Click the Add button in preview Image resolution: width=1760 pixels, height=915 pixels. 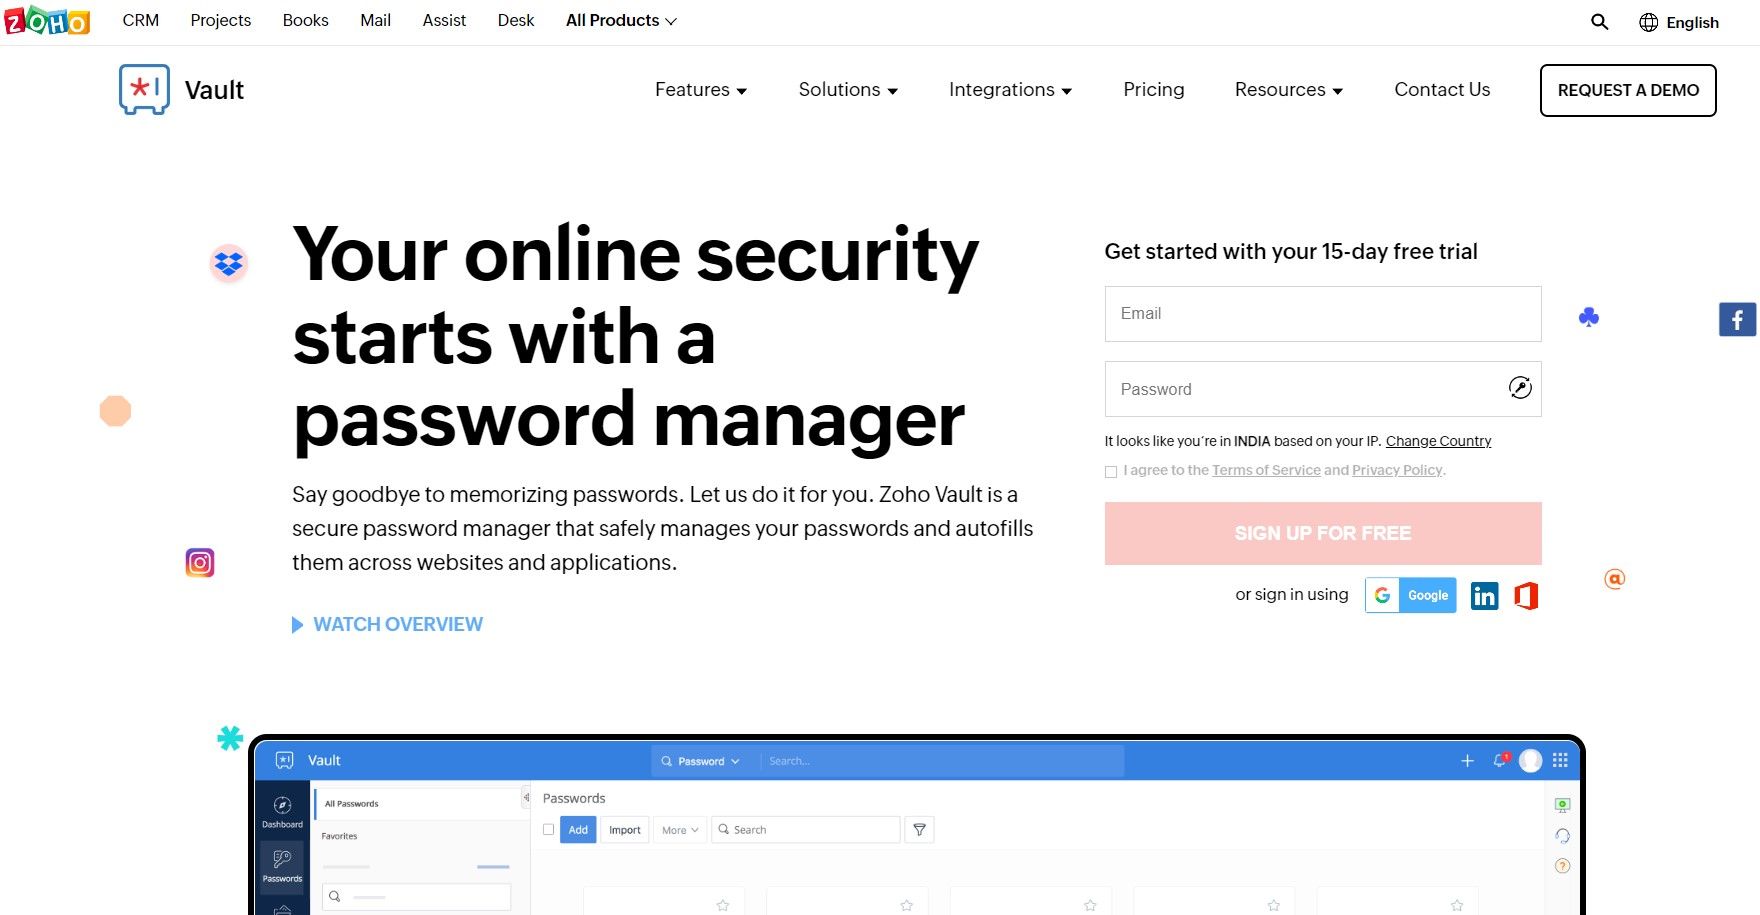tap(578, 830)
